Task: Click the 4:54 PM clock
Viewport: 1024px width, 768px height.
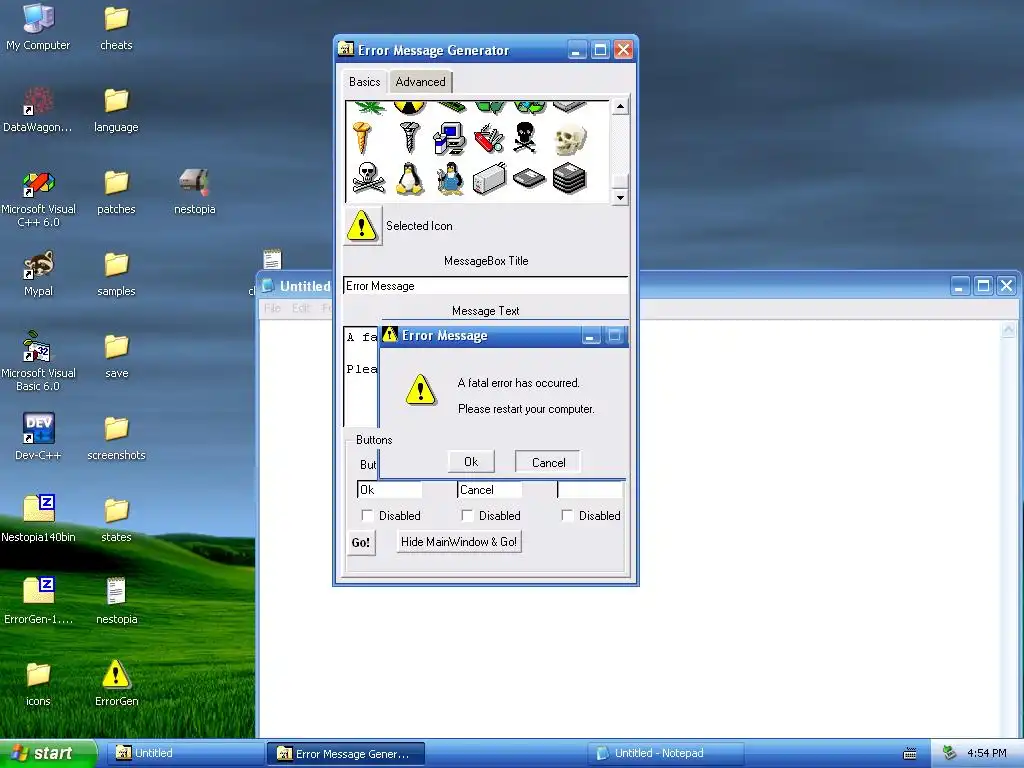Action: (987, 753)
